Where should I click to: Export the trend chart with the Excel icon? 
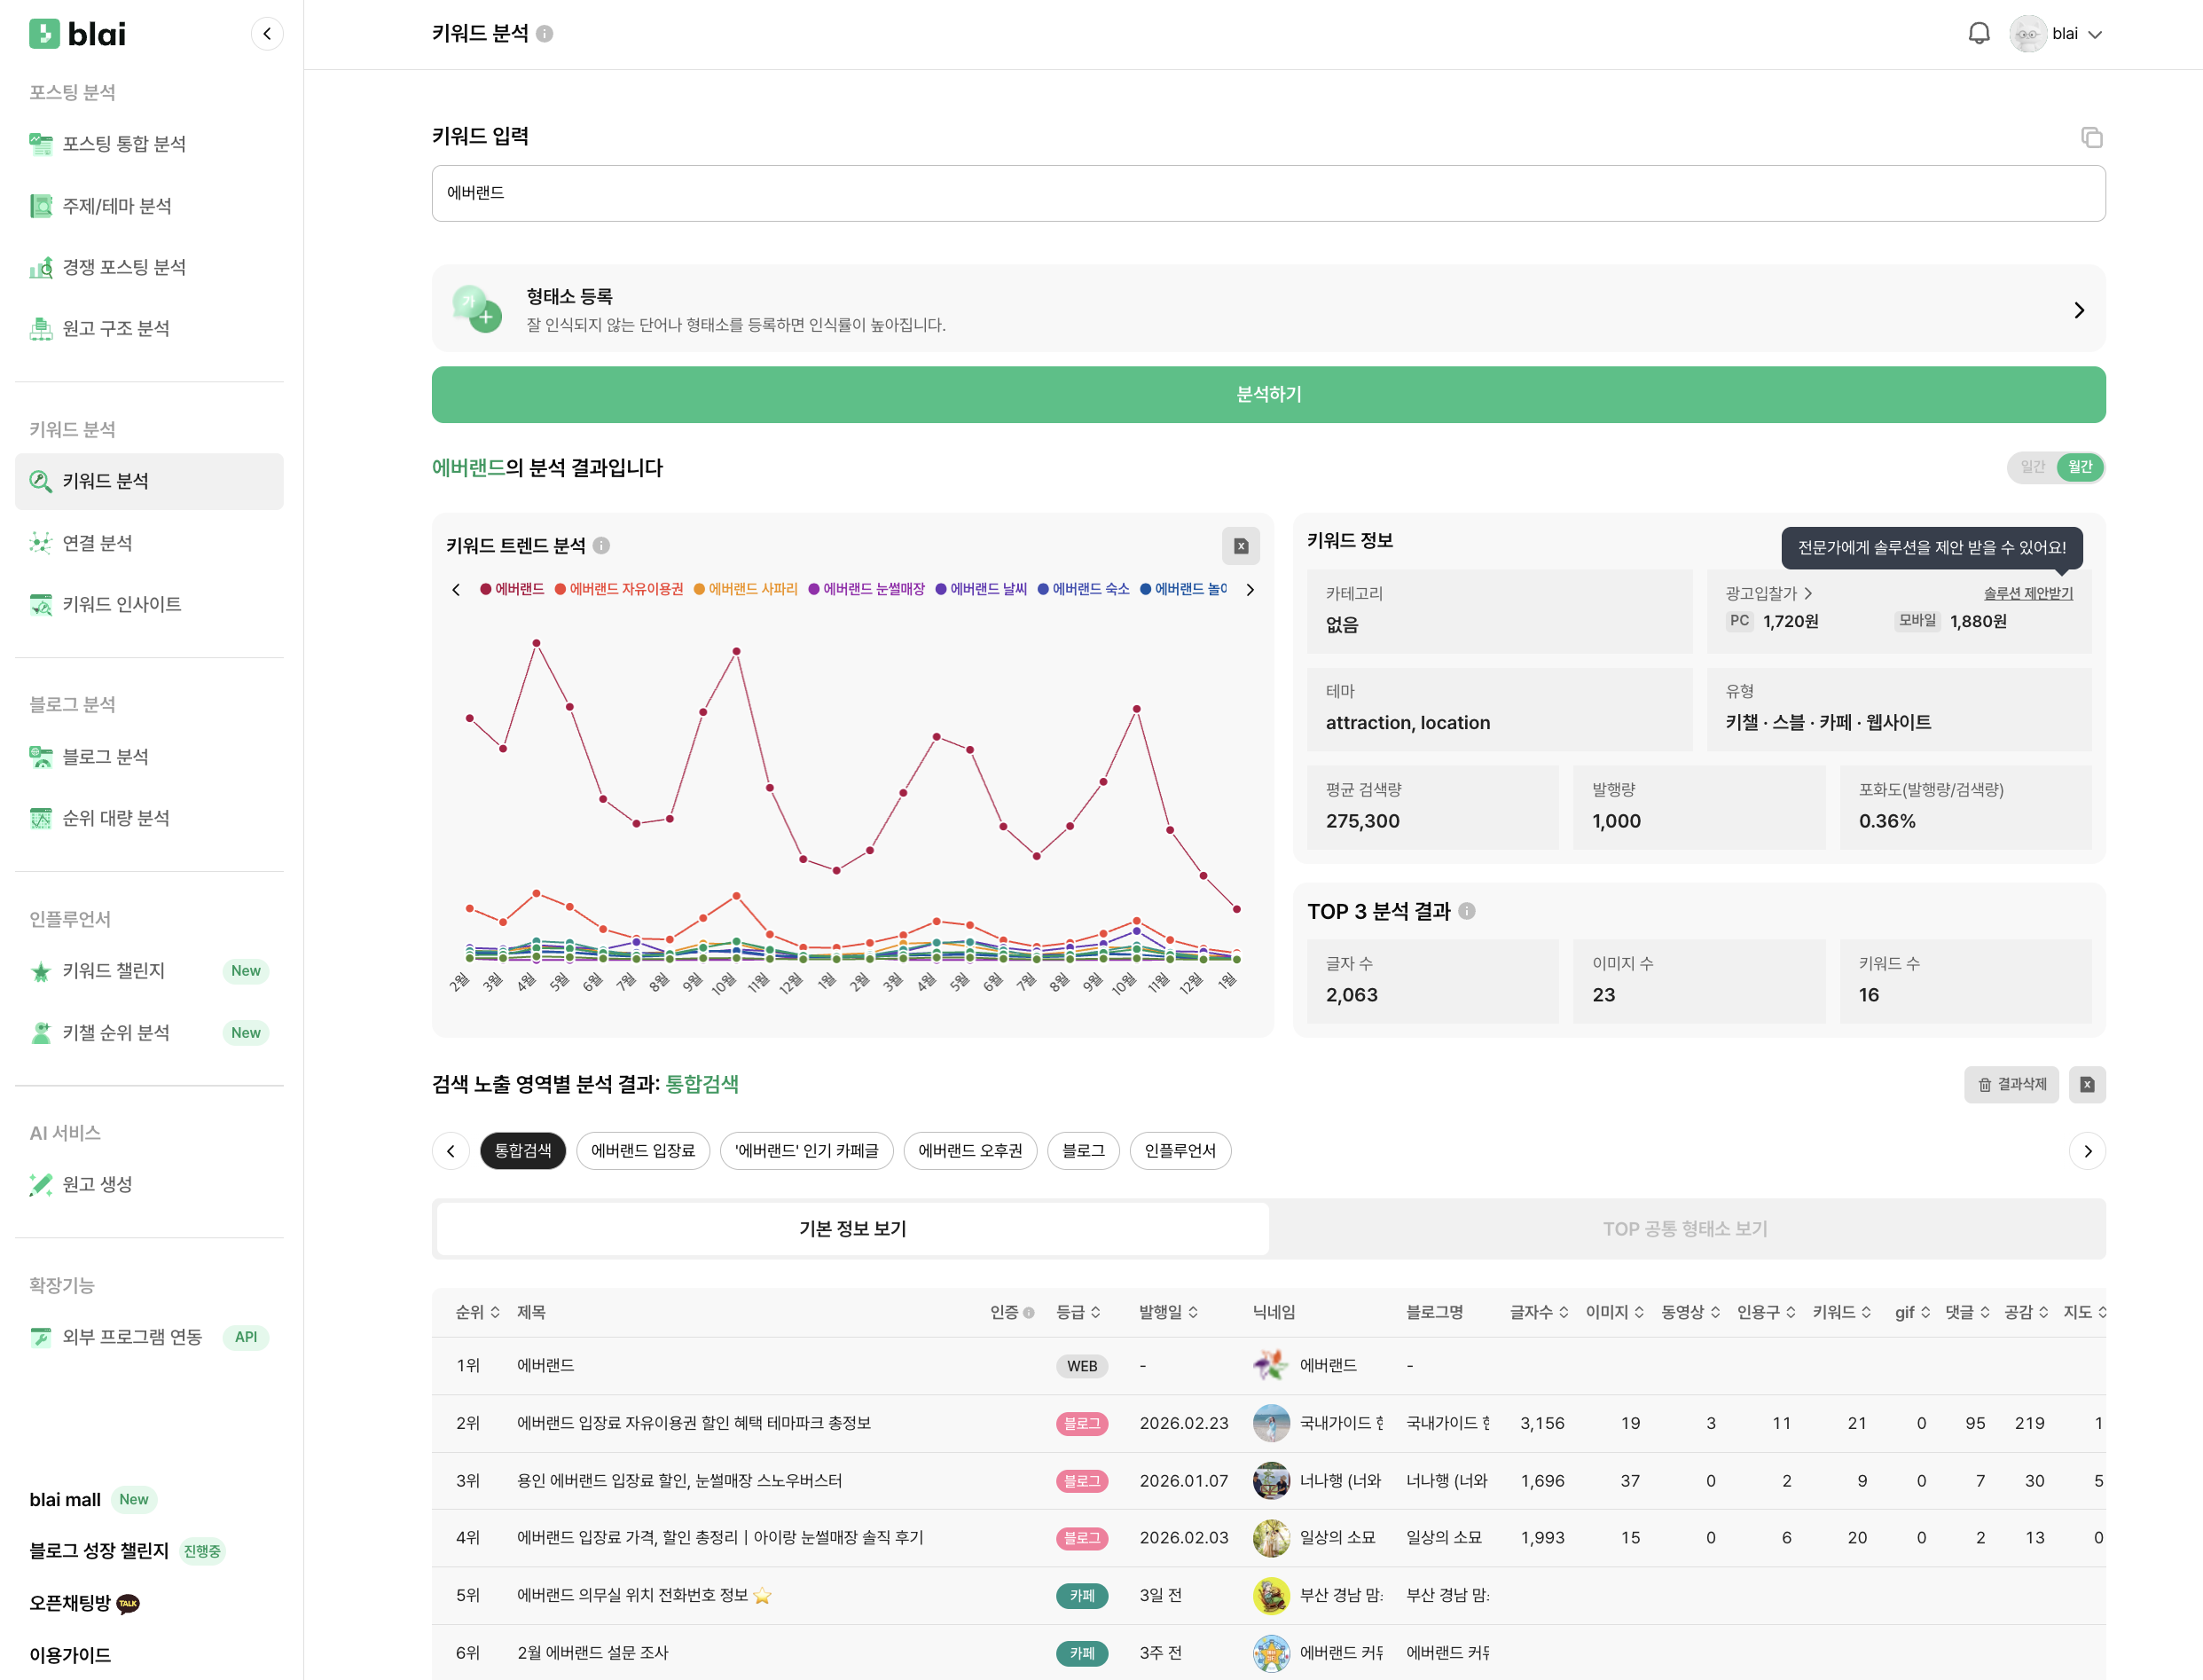click(1241, 546)
